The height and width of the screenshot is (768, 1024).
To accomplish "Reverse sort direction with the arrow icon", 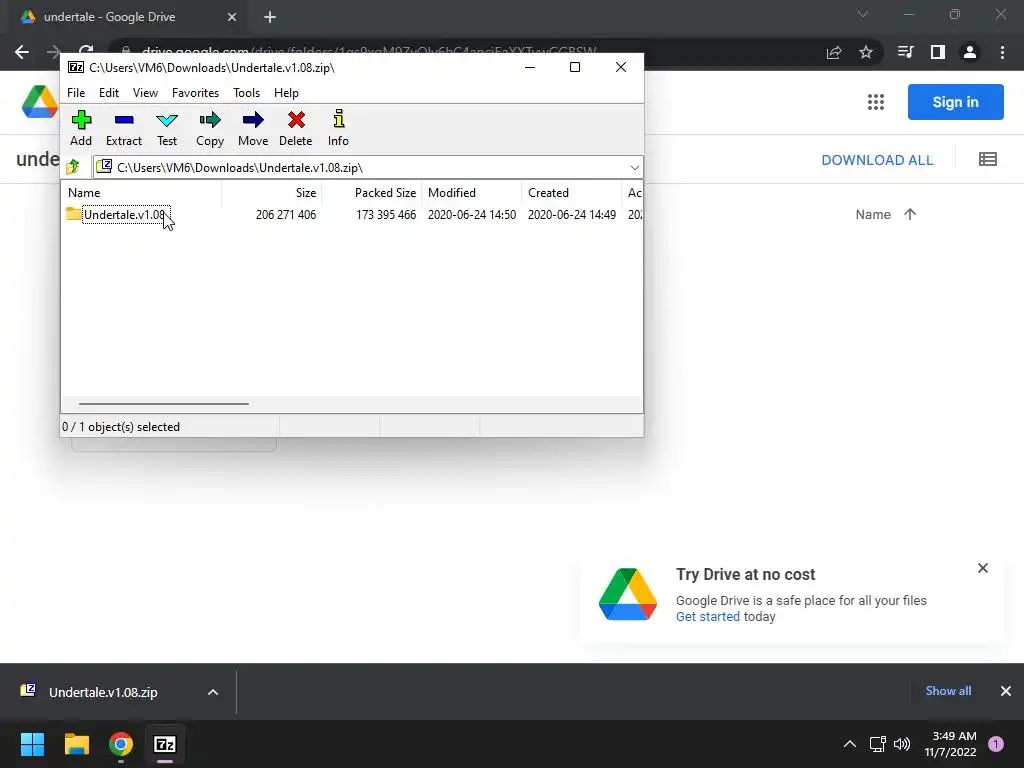I will pyautogui.click(x=910, y=214).
